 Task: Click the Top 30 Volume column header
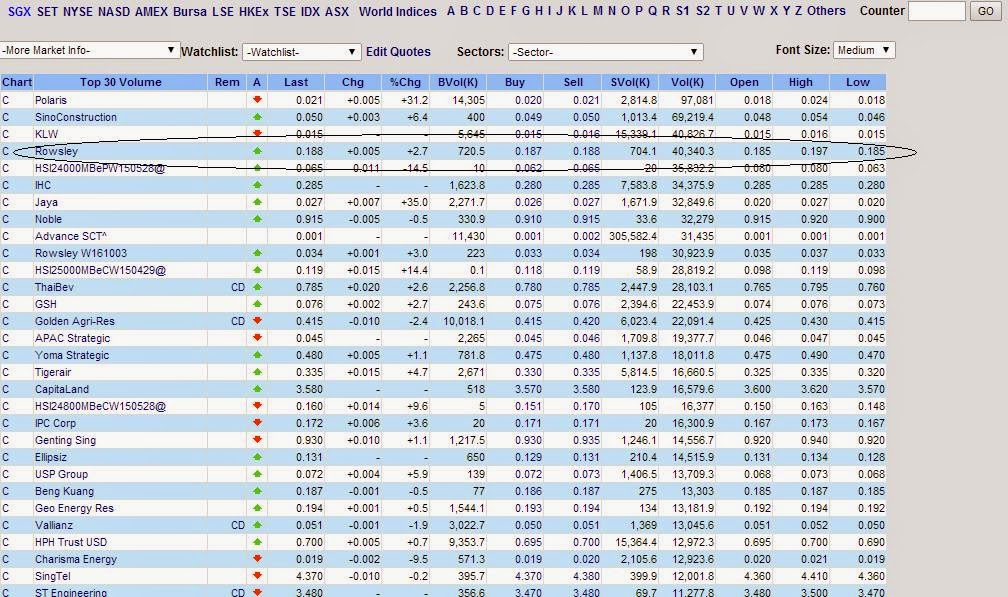tap(120, 82)
